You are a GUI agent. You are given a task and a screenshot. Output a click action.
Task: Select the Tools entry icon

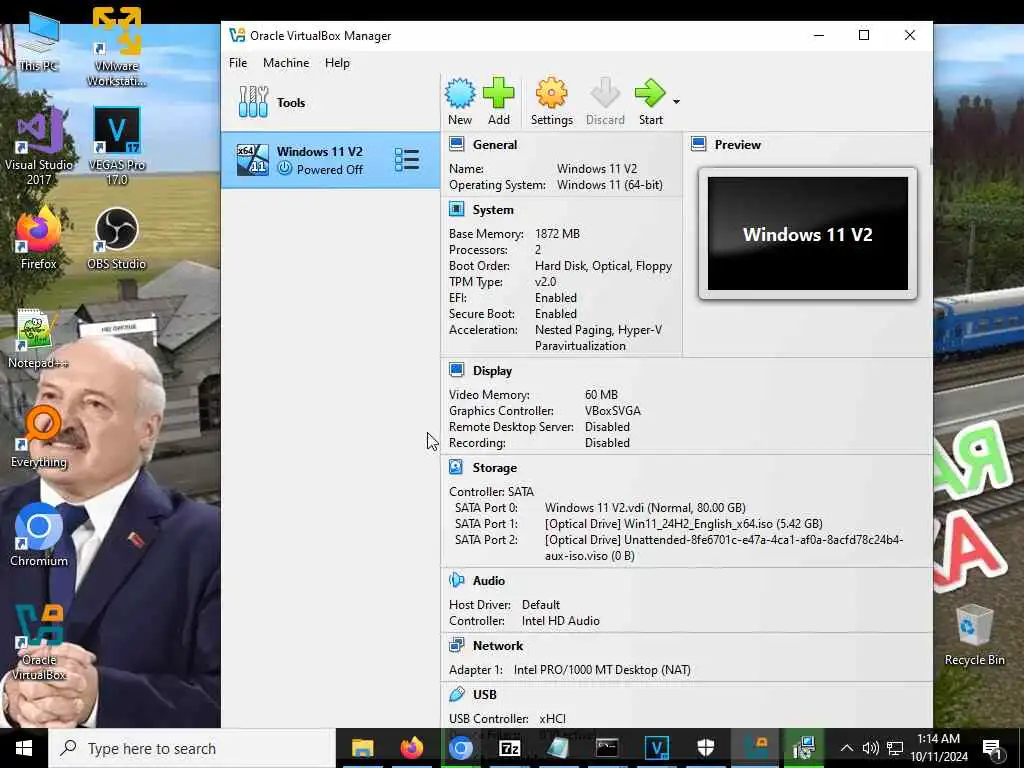pos(253,102)
